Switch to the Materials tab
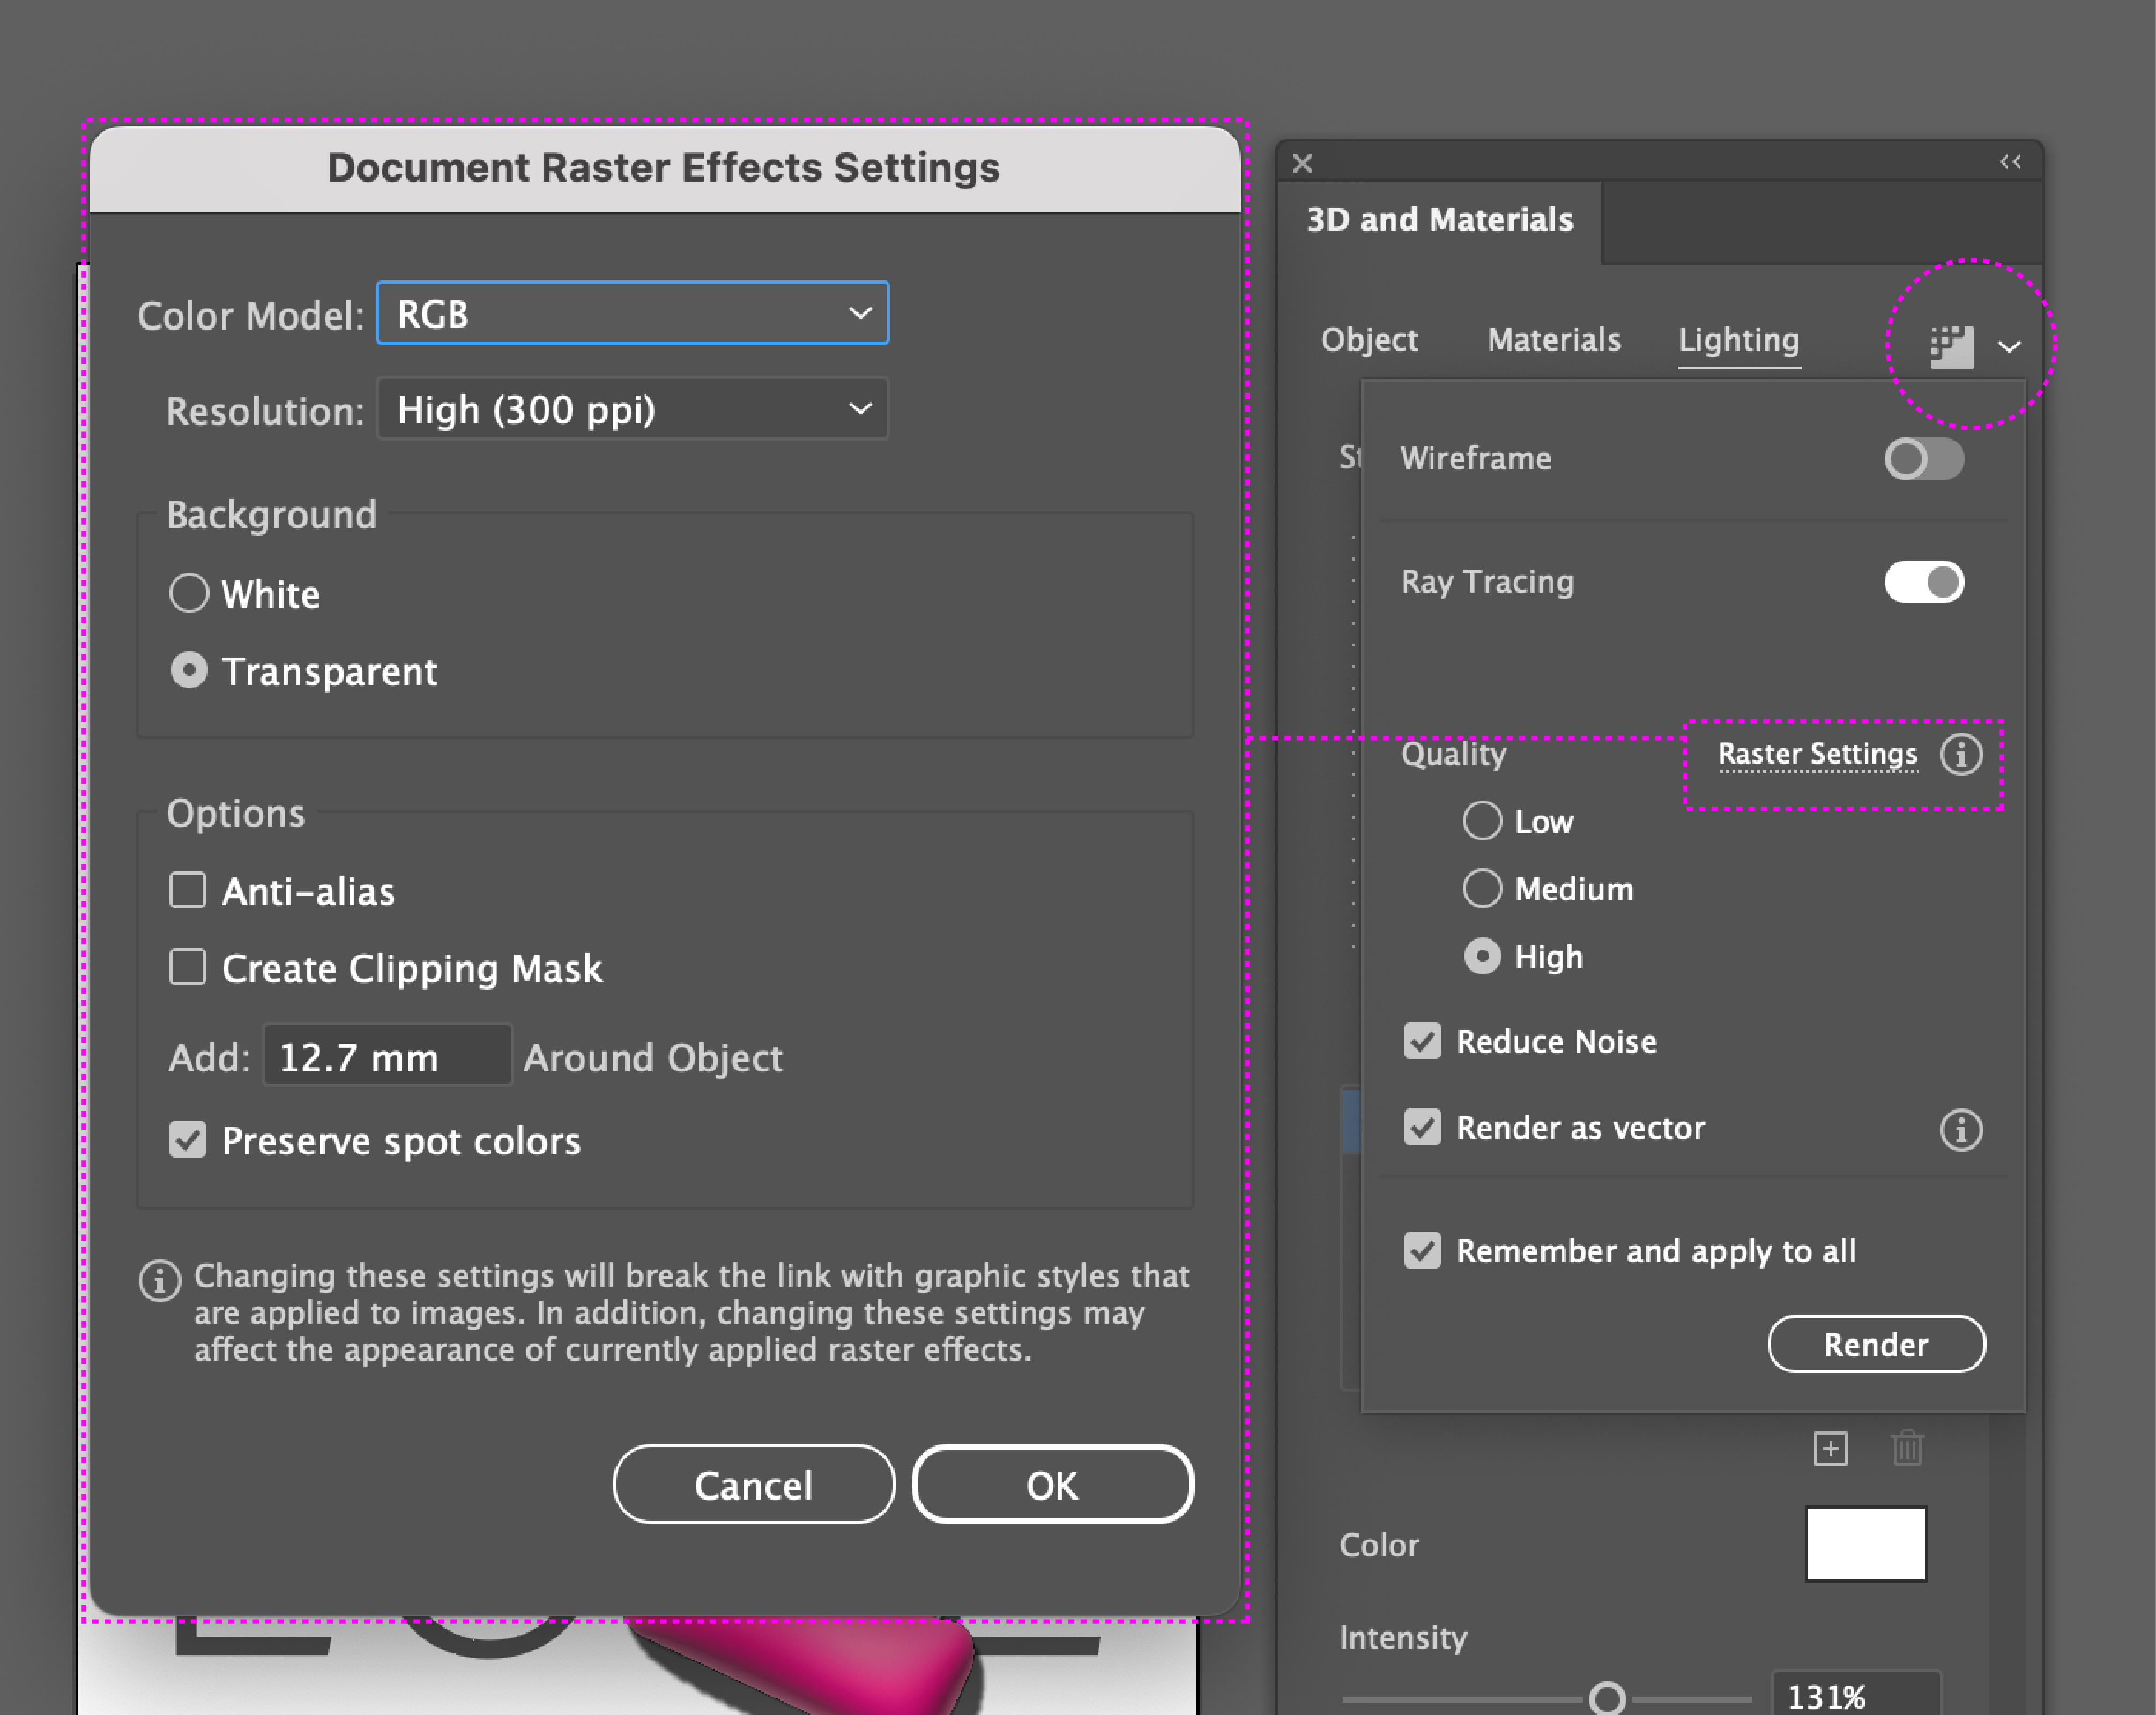This screenshot has height=1715, width=2156. 1553,340
